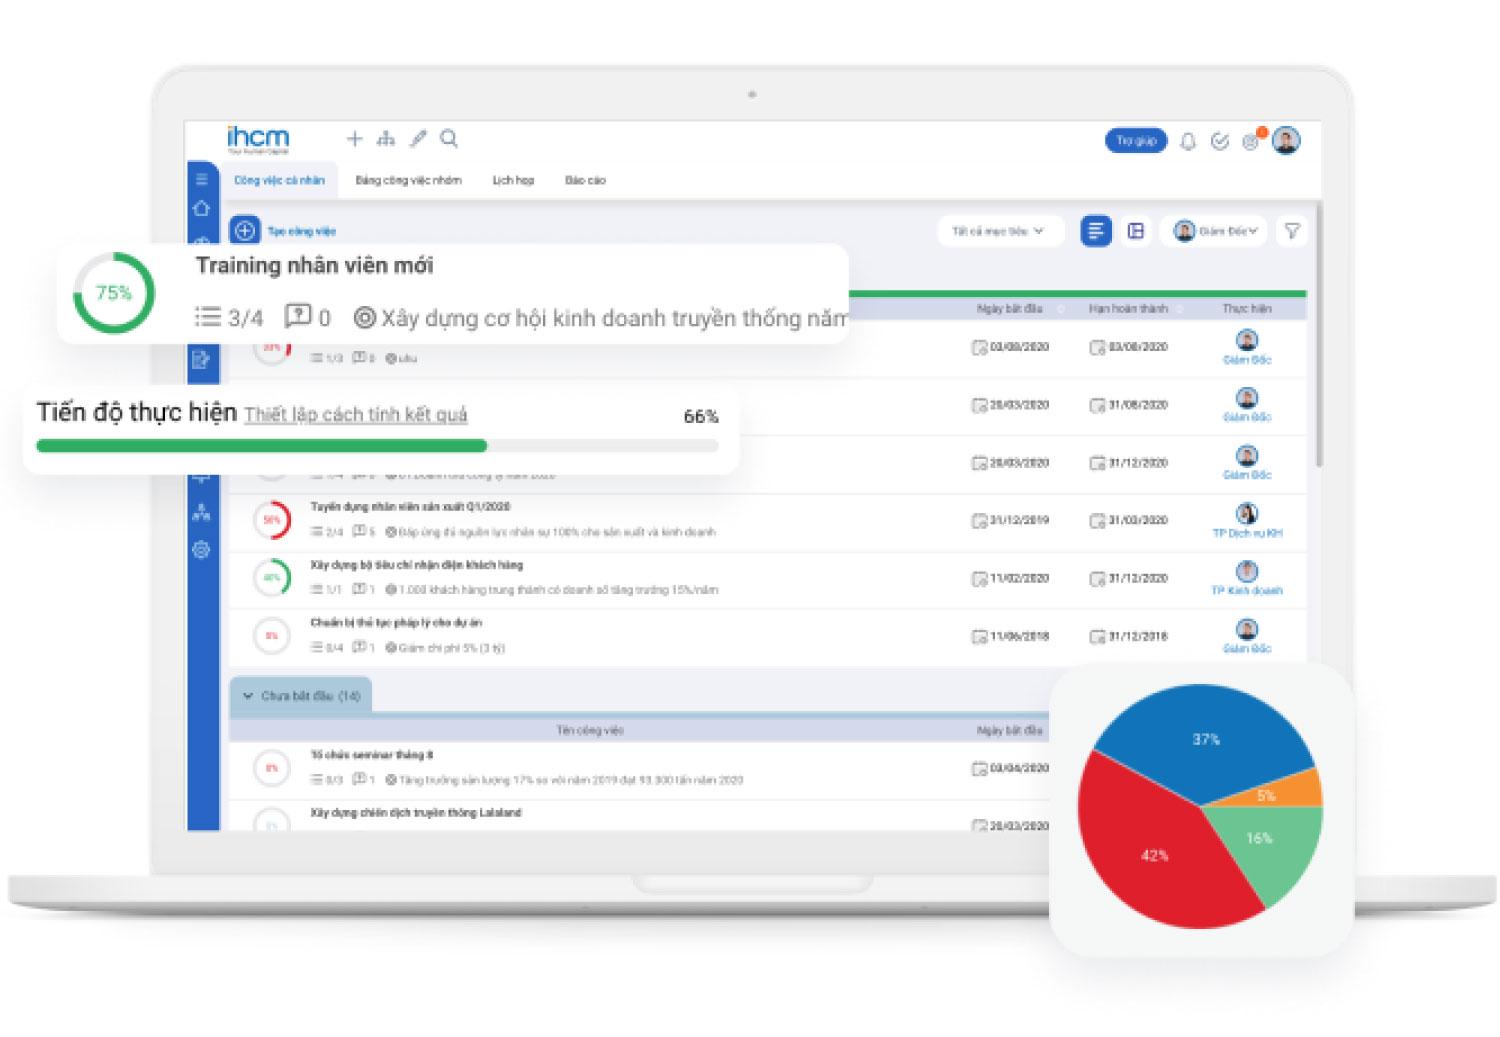
Task: Open the notifications bell
Action: (1188, 141)
